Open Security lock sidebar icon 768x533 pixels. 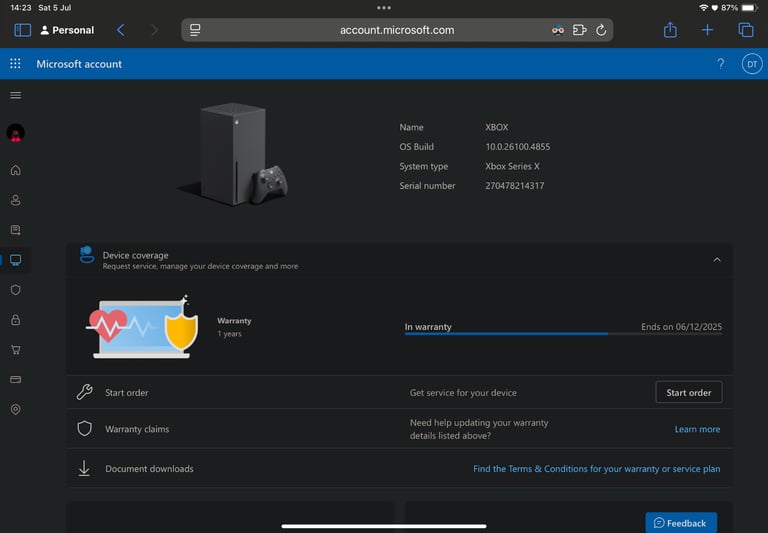pyautogui.click(x=16, y=320)
